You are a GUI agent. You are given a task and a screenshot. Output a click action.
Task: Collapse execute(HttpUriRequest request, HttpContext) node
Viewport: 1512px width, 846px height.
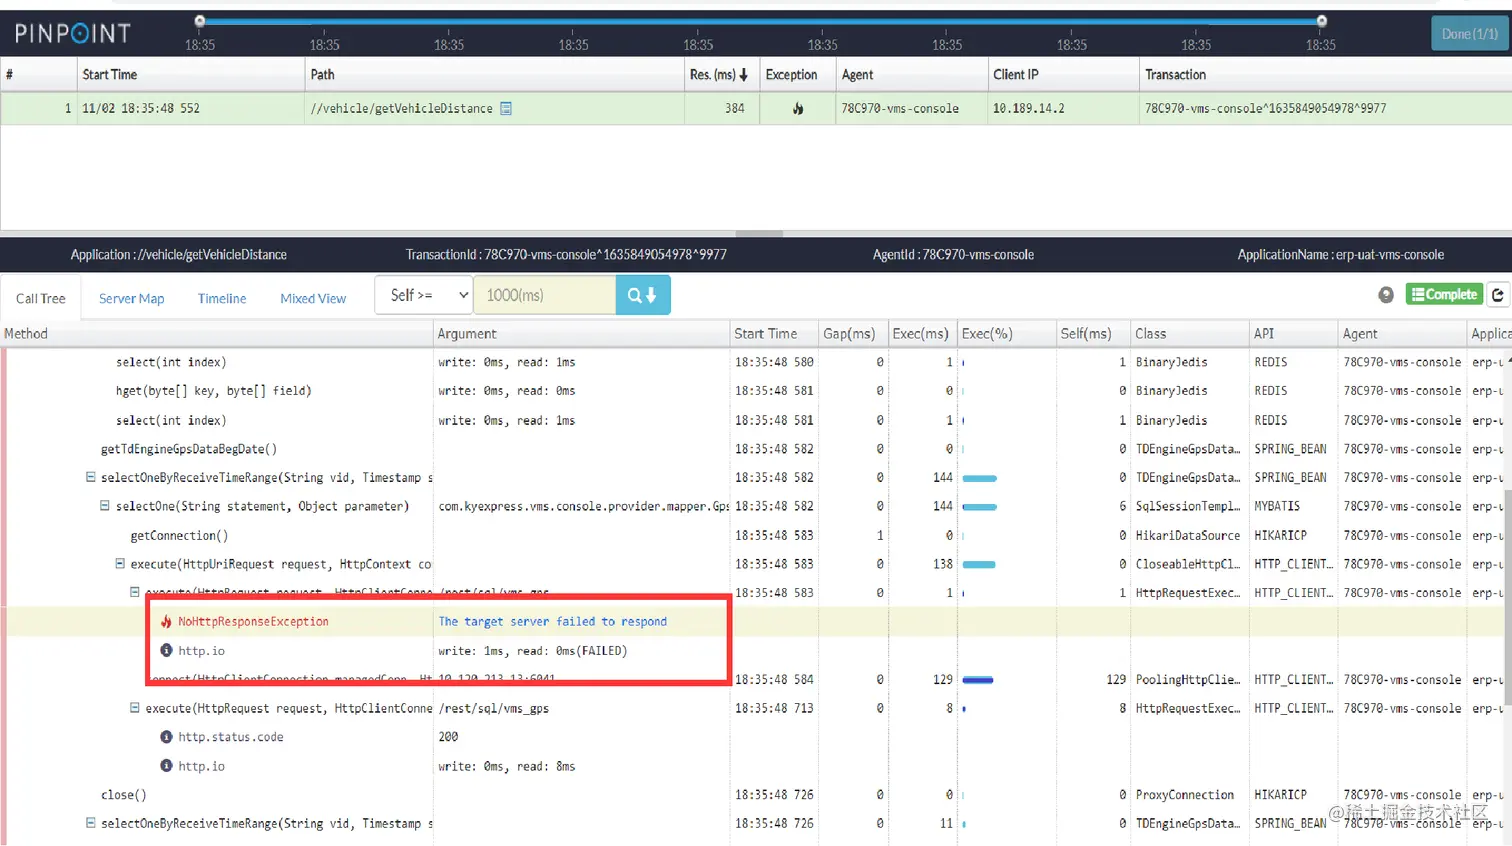[x=120, y=564]
